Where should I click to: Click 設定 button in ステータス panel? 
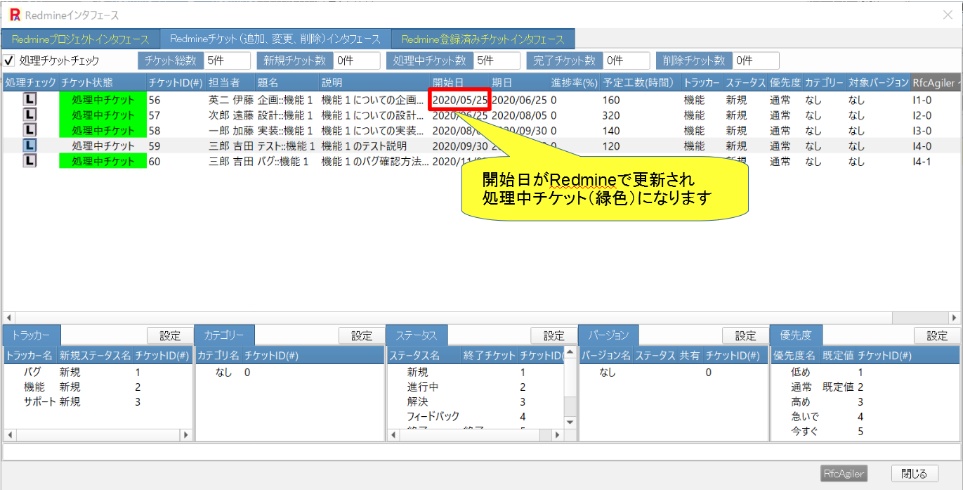pyautogui.click(x=553, y=335)
